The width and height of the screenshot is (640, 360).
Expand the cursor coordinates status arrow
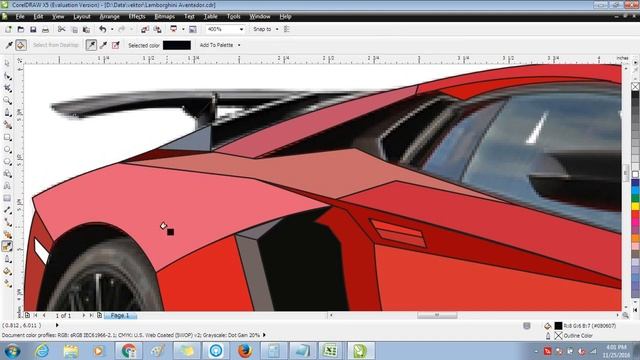(x=57, y=325)
